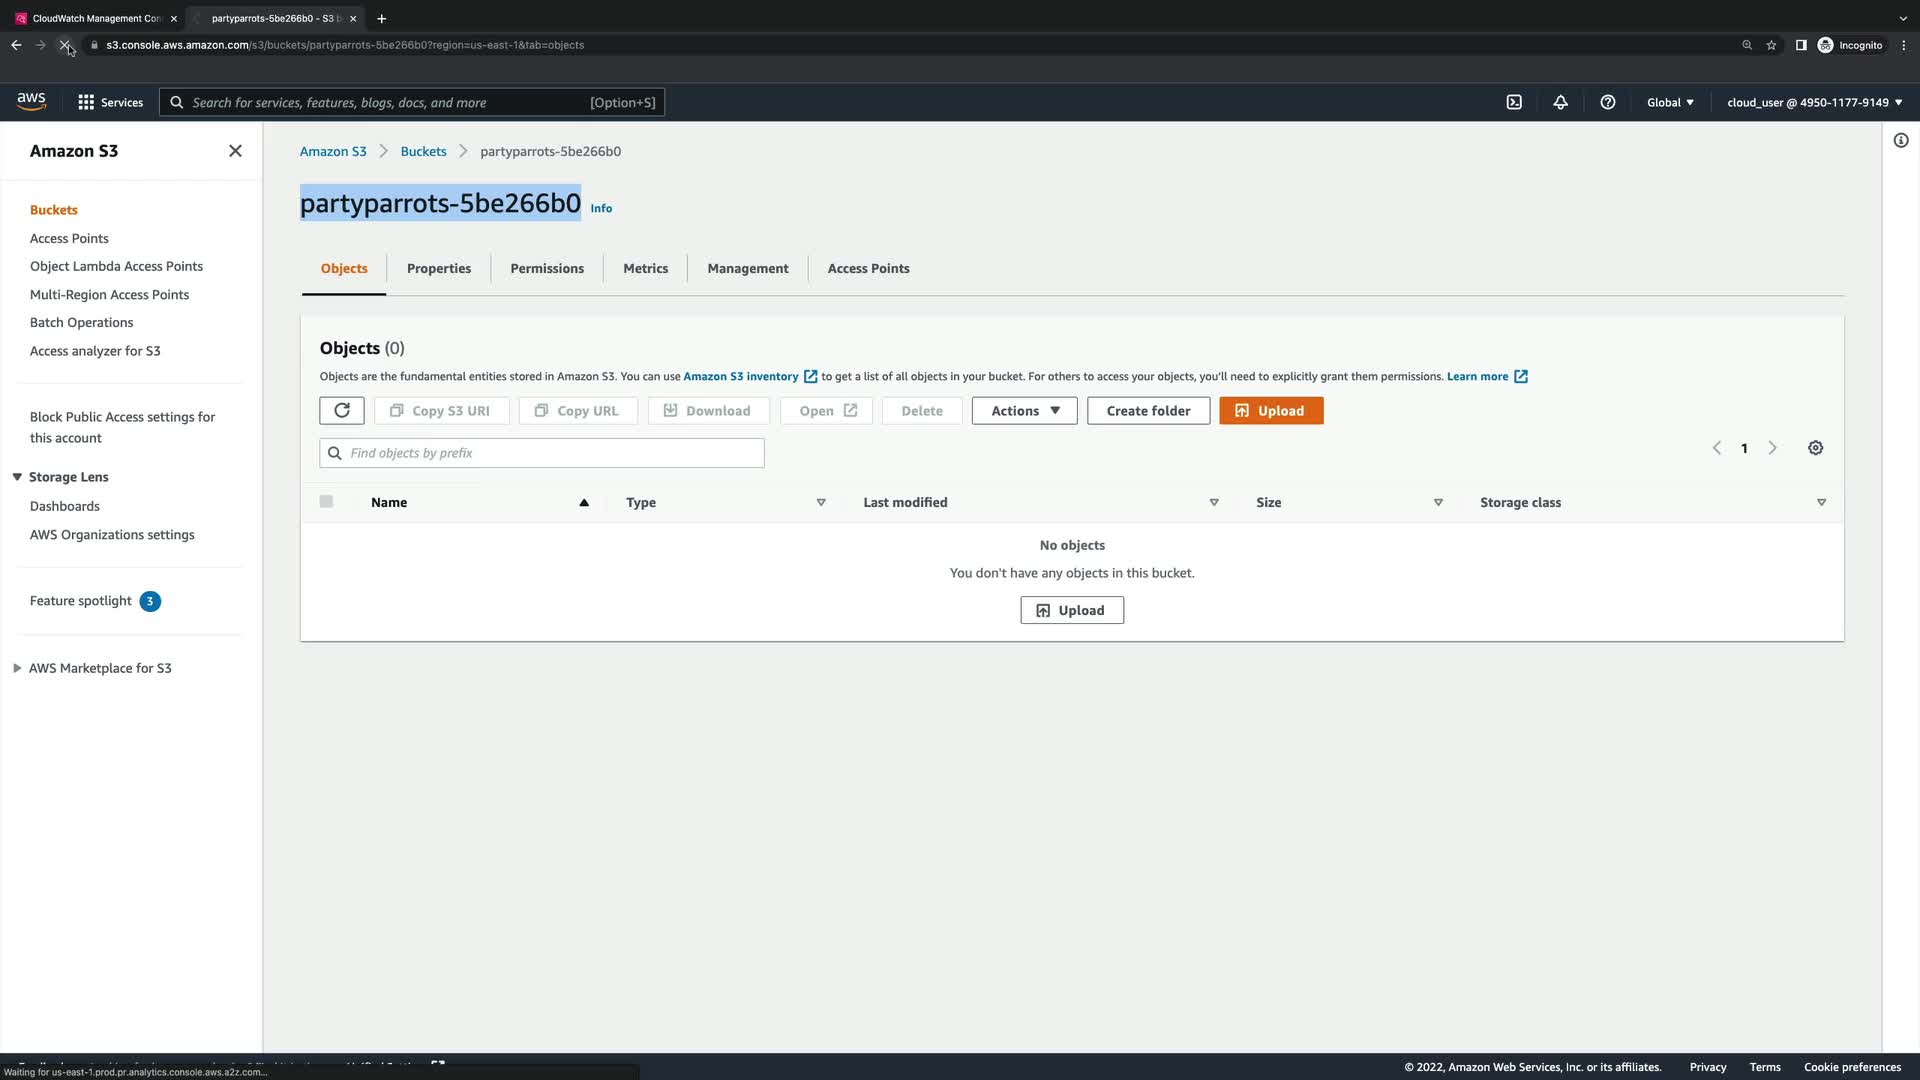
Task: Open the Actions dropdown
Action: point(1024,411)
